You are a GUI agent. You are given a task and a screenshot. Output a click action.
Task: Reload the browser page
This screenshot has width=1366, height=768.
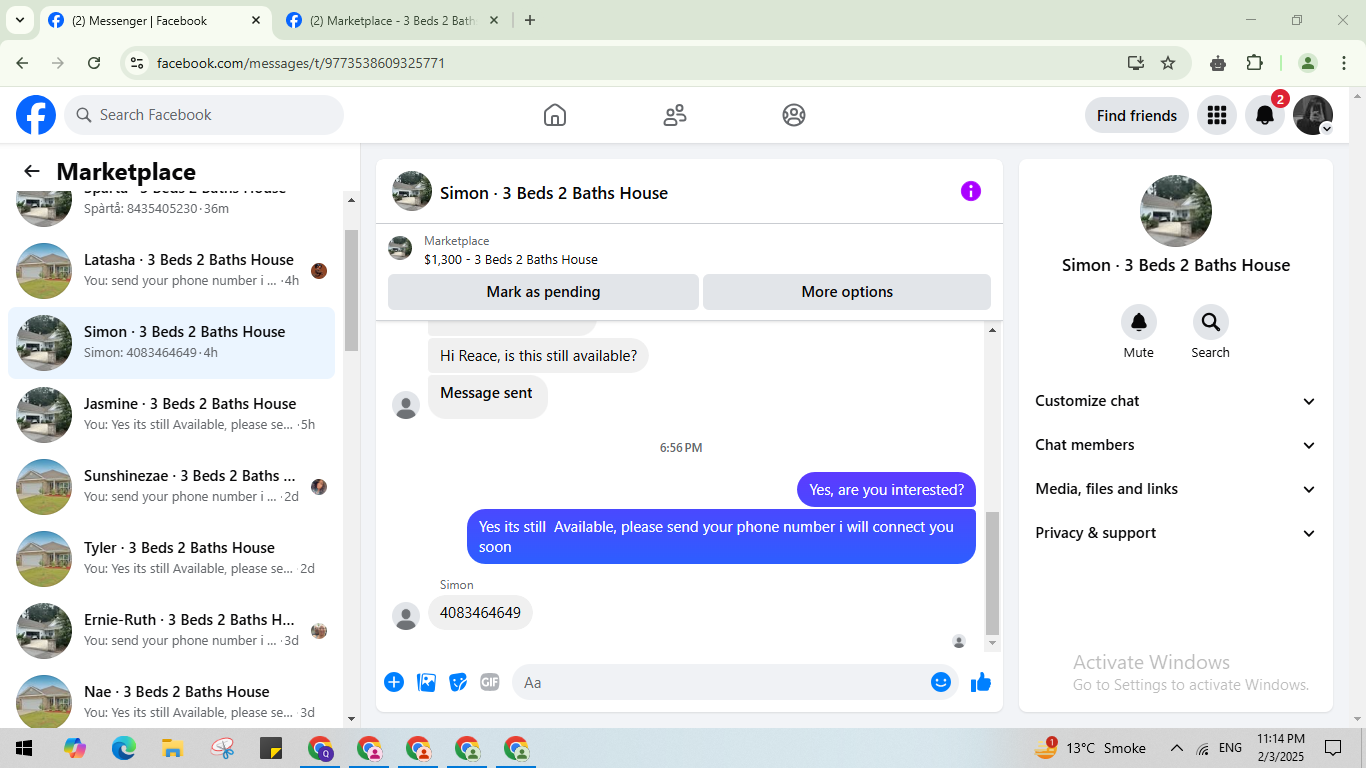pyautogui.click(x=94, y=63)
